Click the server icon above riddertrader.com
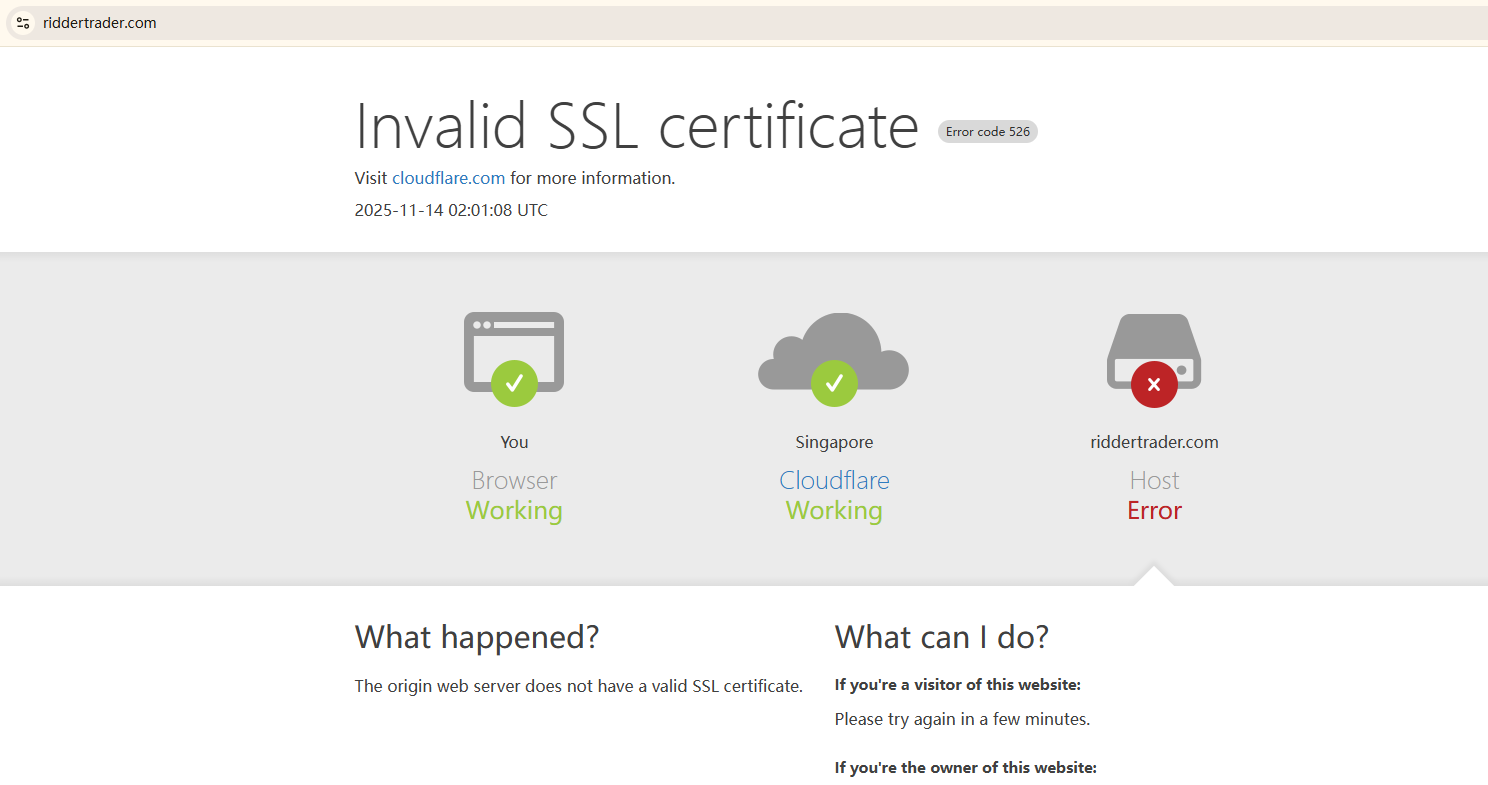 click(x=1154, y=360)
